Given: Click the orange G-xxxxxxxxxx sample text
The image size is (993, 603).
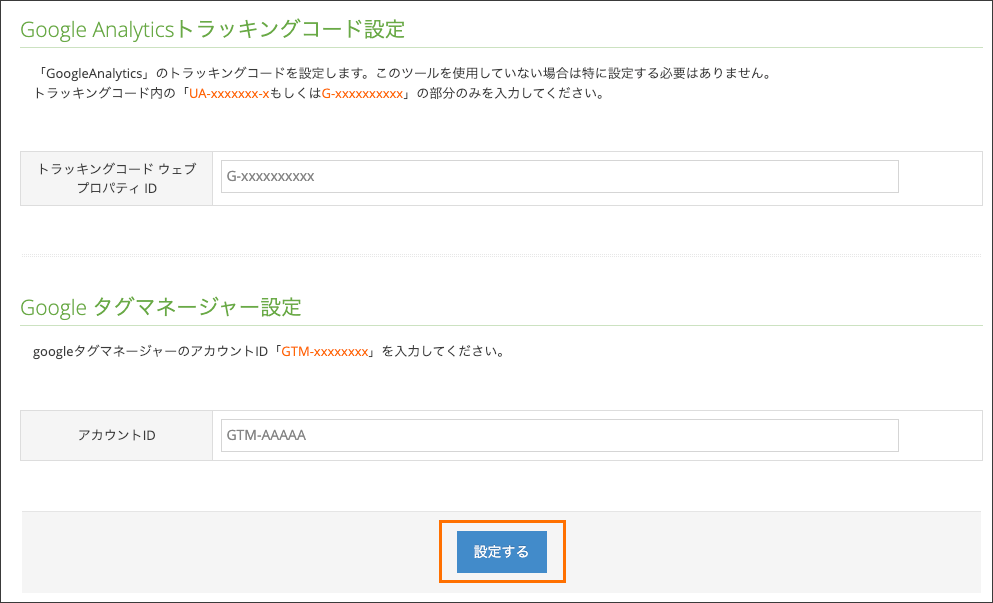Looking at the screenshot, I should pos(362,94).
